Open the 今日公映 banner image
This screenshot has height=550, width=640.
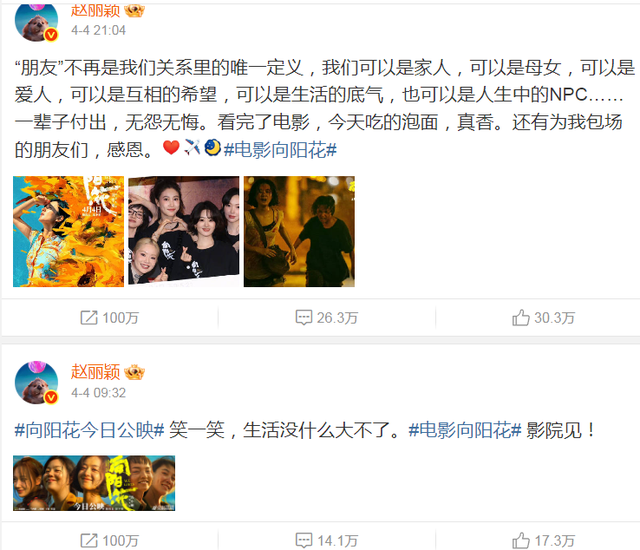click(x=94, y=483)
